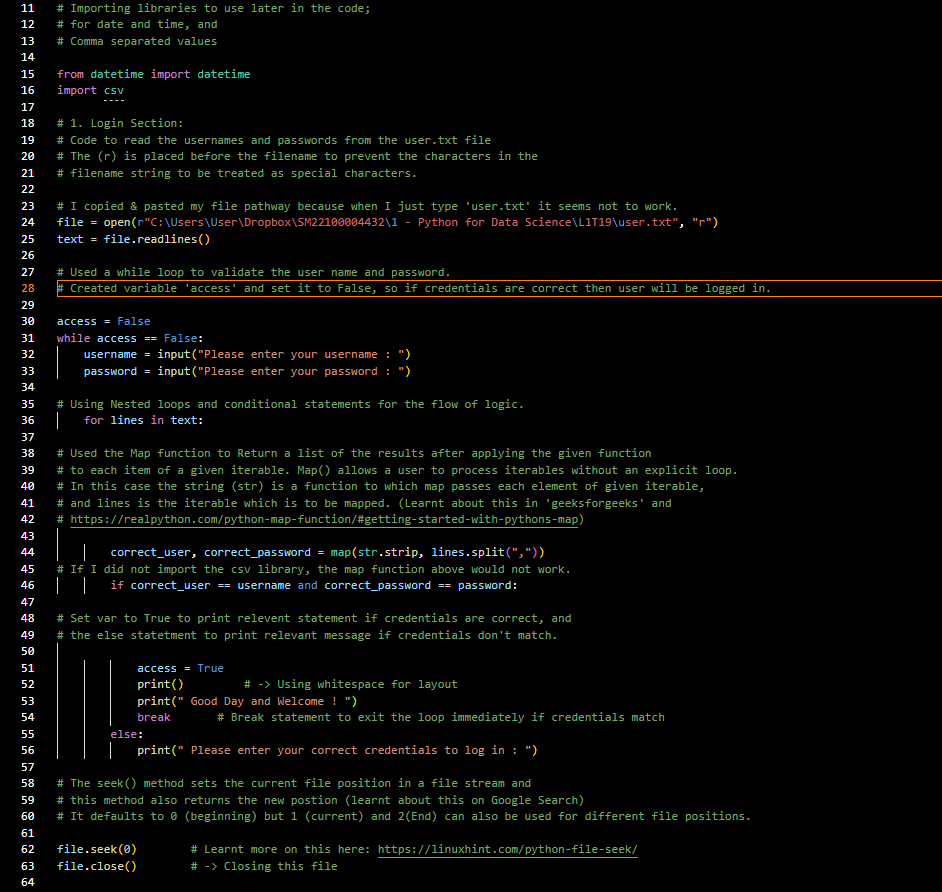Click line number 62 in the gutter
Image resolution: width=942 pixels, height=892 pixels.
[27, 848]
